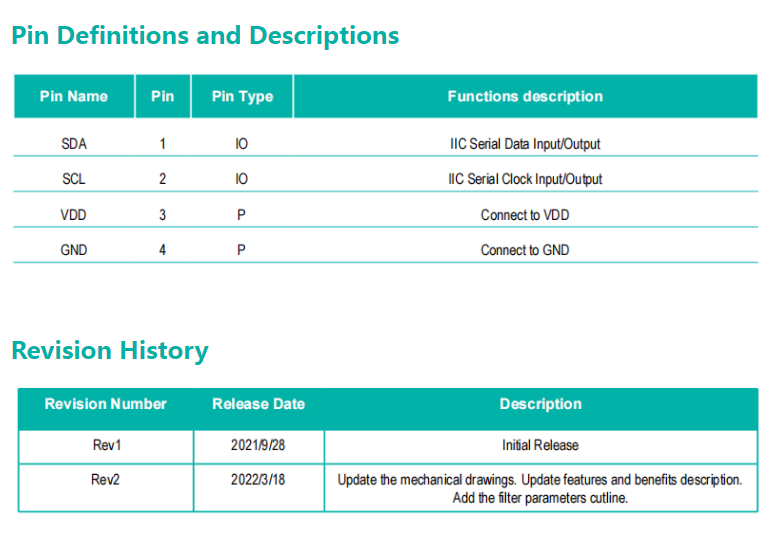Click the SDA pin name cell

[x=74, y=144]
